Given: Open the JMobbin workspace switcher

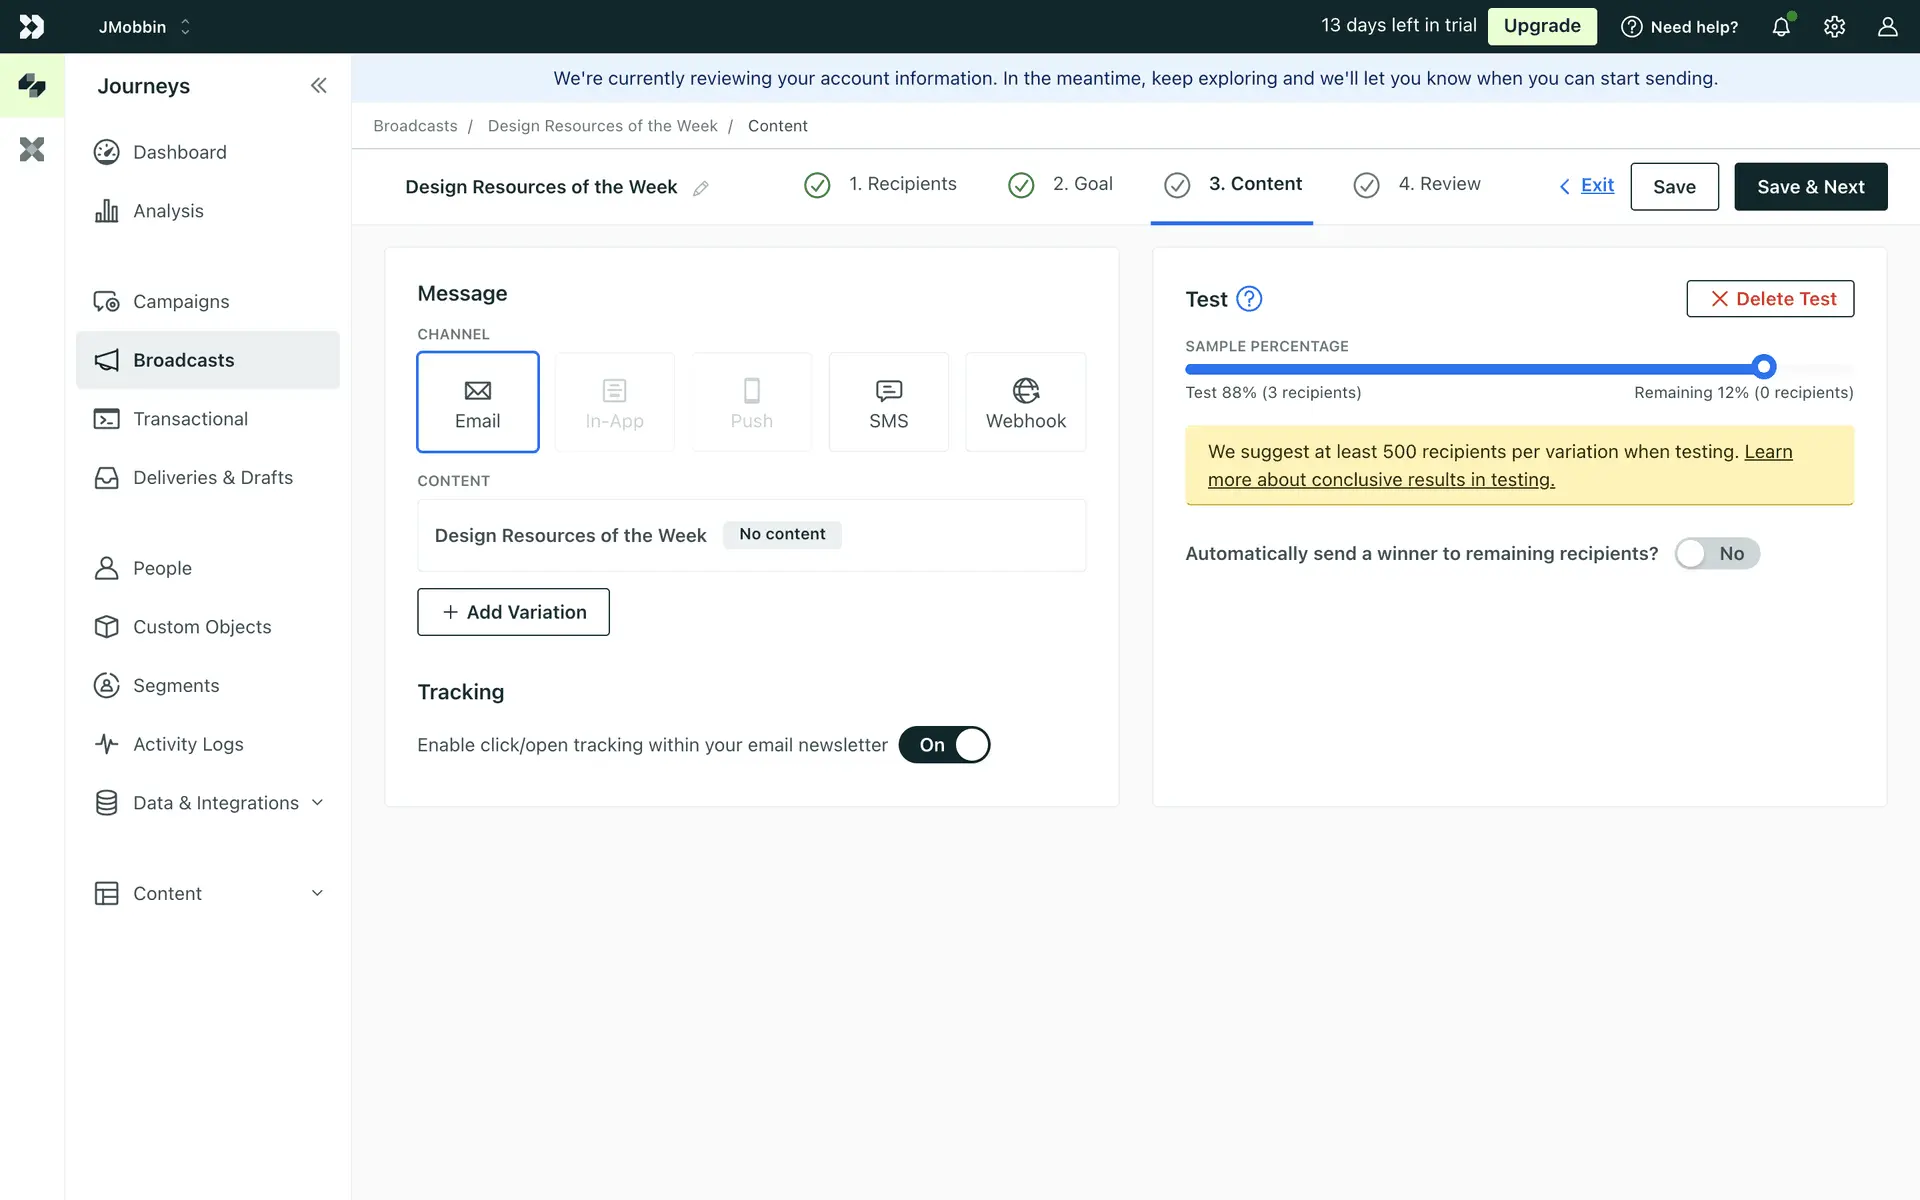Looking at the screenshot, I should (x=145, y=27).
